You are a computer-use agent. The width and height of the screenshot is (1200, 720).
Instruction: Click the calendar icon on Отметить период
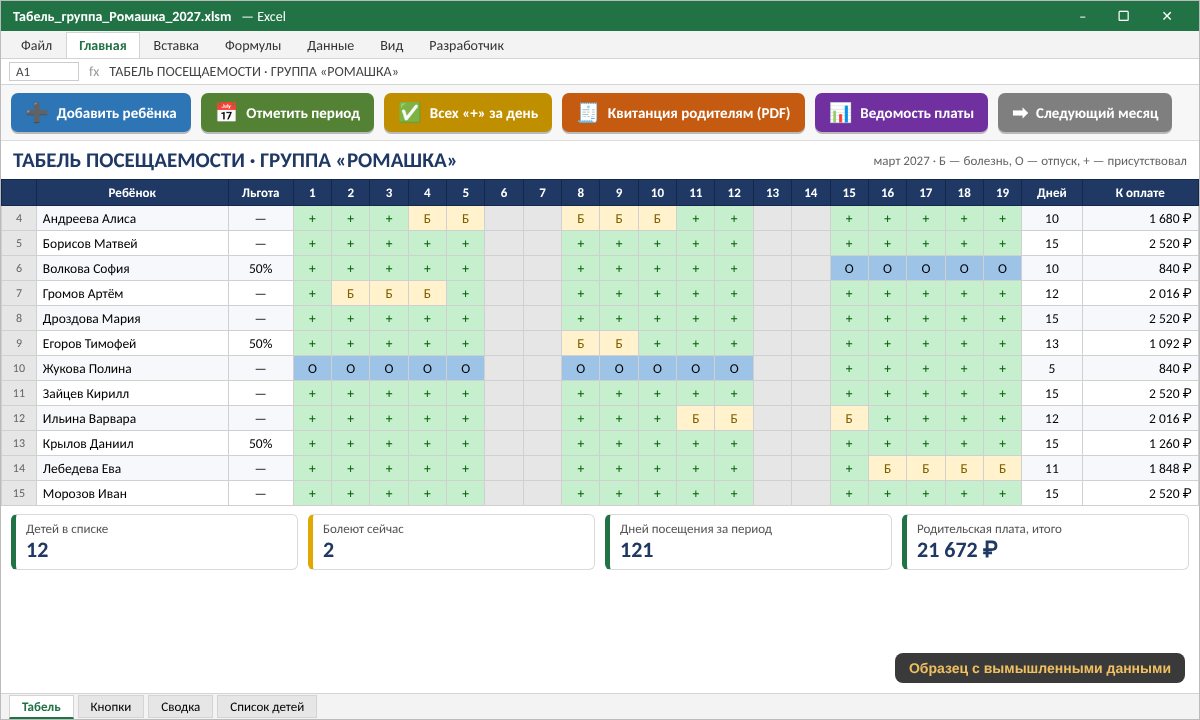(x=226, y=113)
